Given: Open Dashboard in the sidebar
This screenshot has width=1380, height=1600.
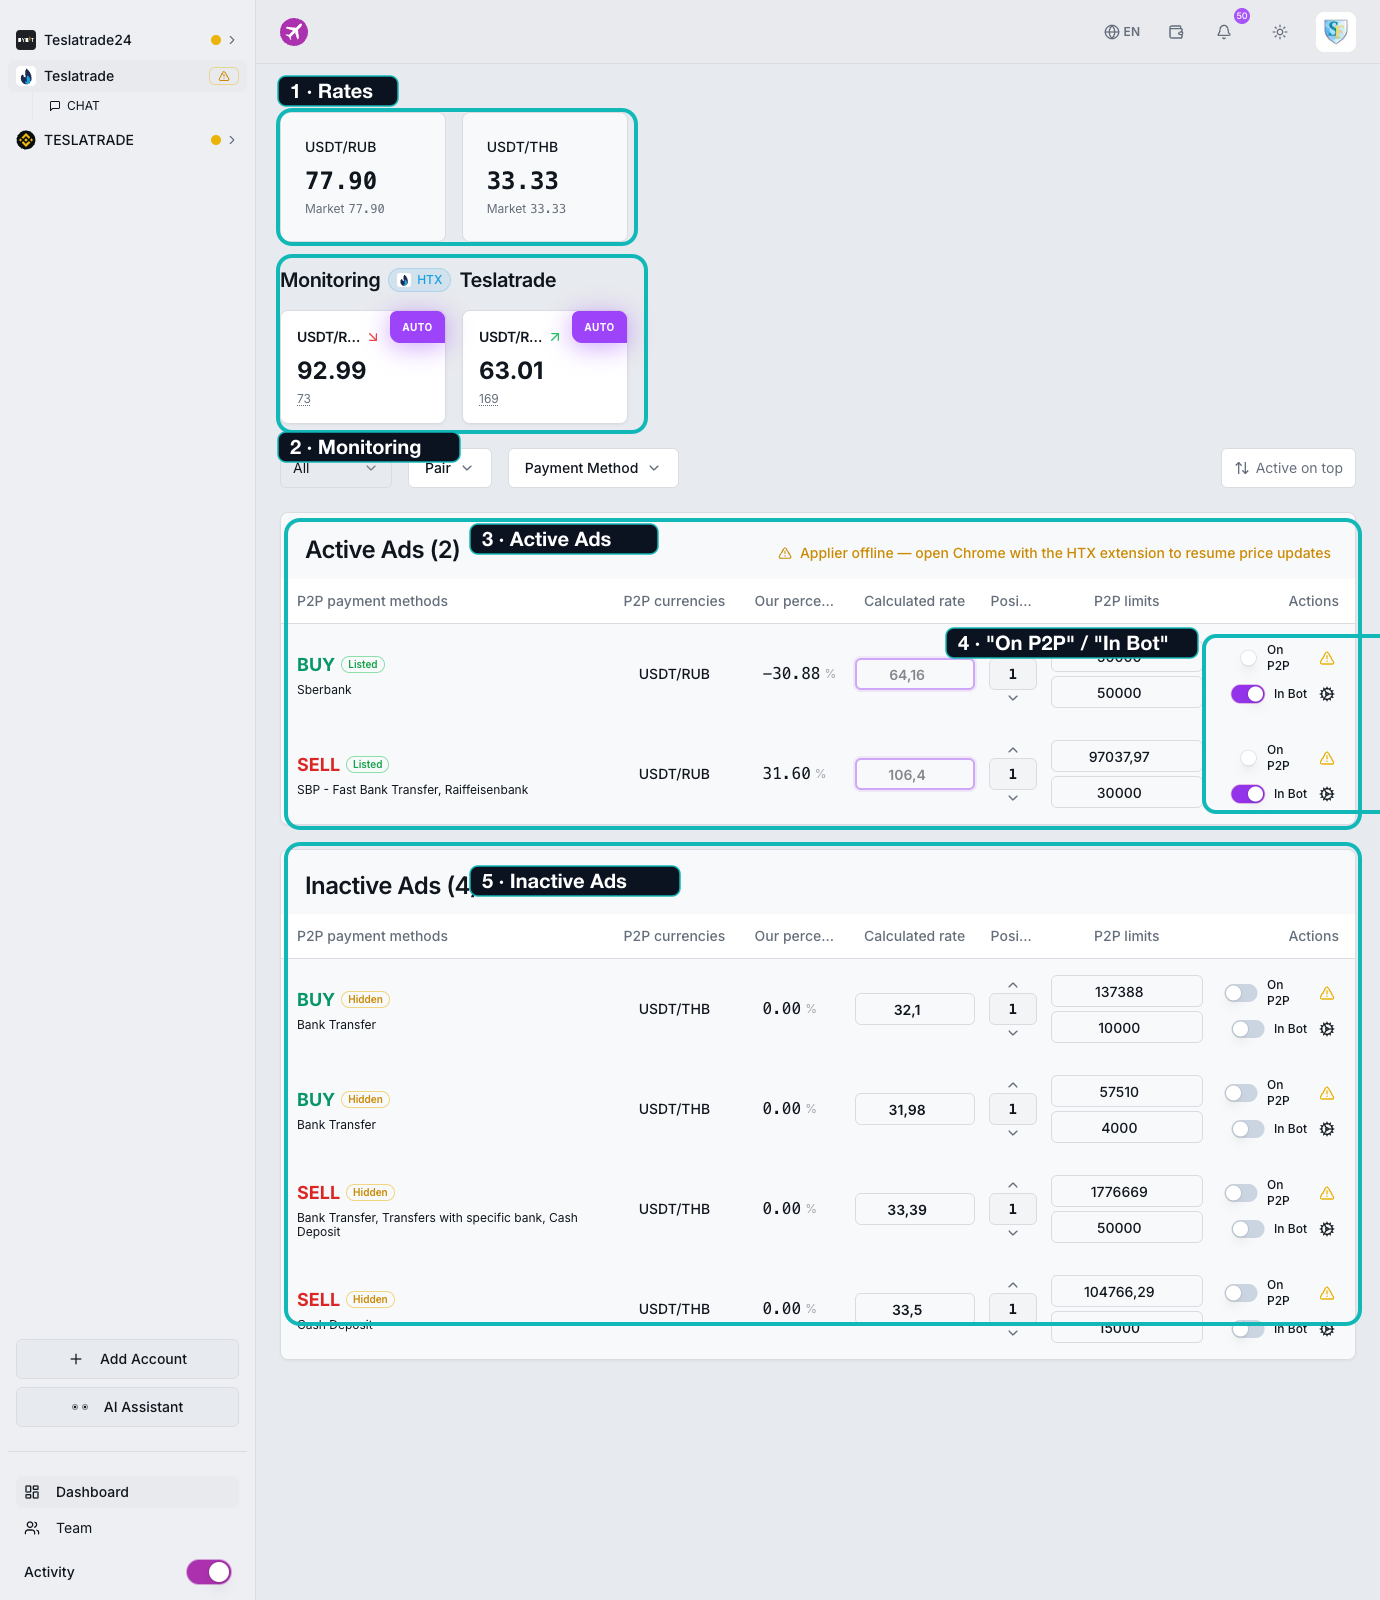Looking at the screenshot, I should pyautogui.click(x=127, y=1492).
